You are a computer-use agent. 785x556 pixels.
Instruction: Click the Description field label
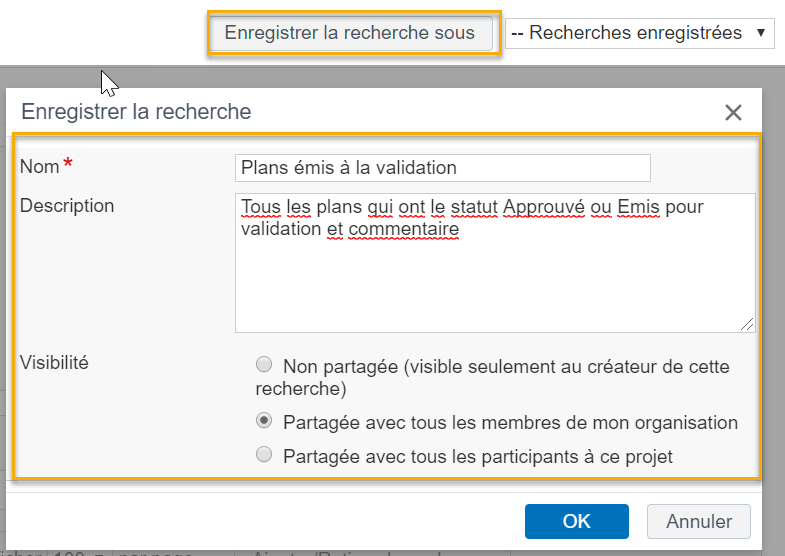pos(67,206)
